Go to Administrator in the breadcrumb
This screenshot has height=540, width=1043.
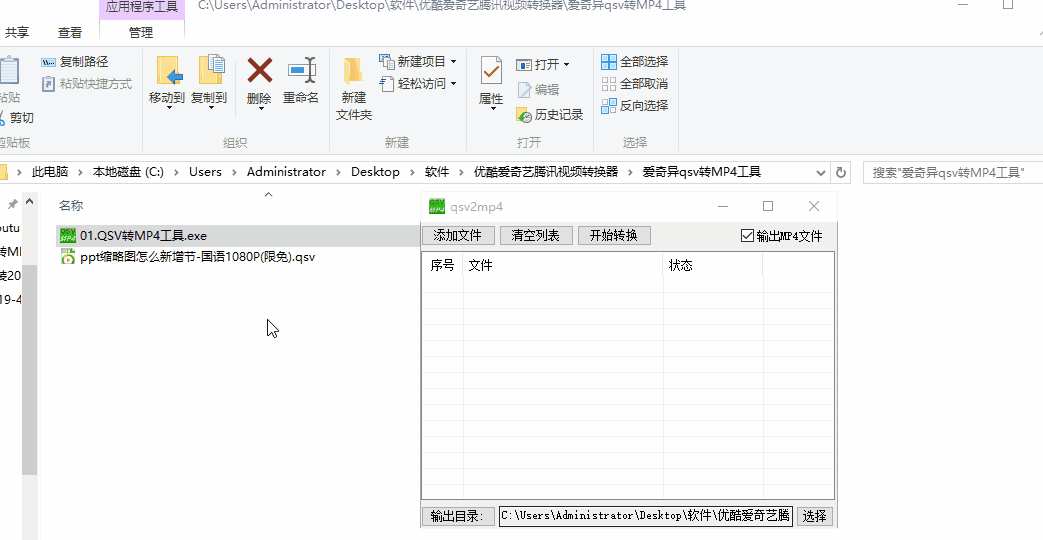(x=286, y=172)
